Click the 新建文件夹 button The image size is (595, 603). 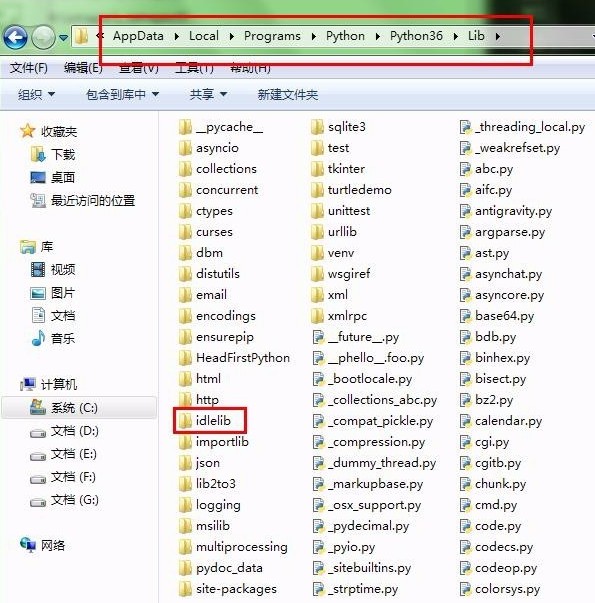point(288,94)
